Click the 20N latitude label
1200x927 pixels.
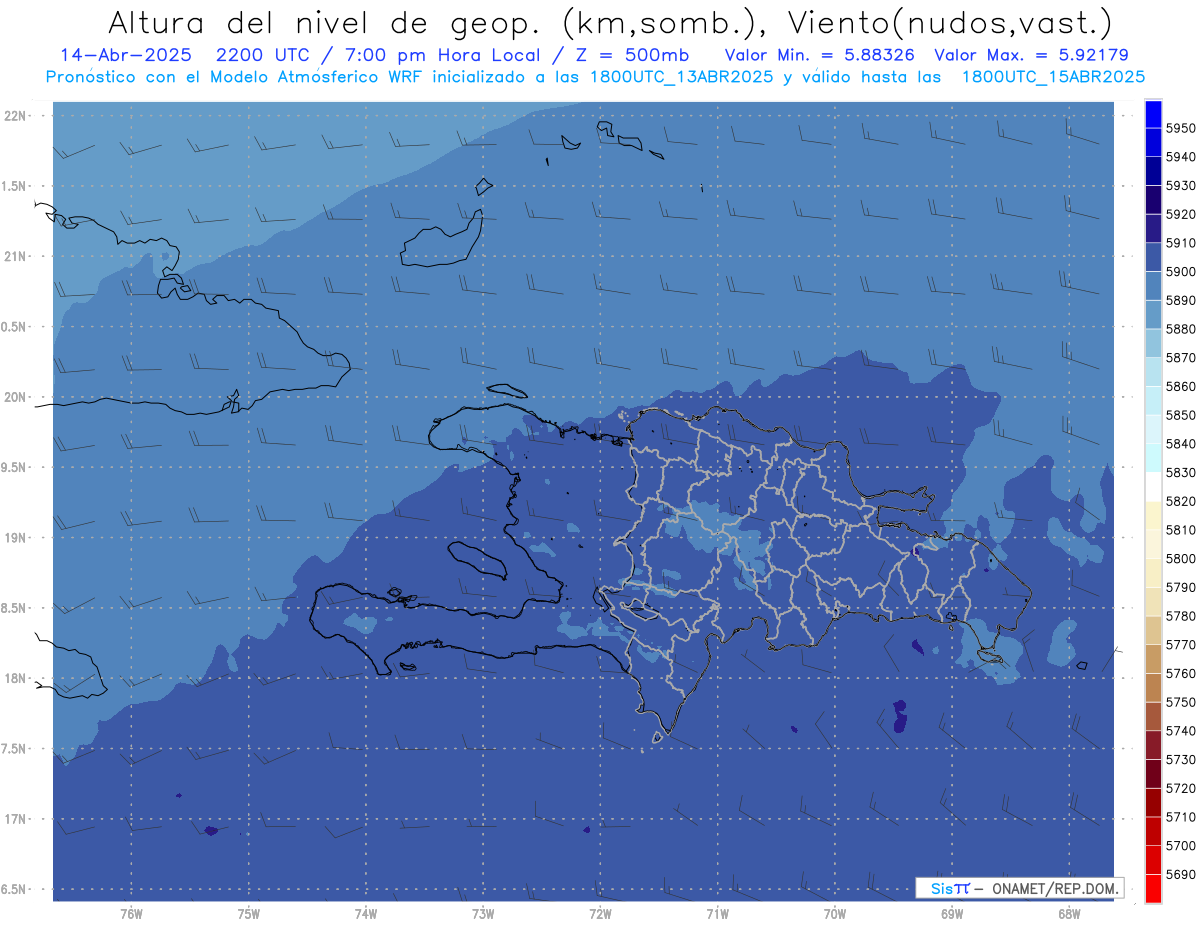(17, 397)
